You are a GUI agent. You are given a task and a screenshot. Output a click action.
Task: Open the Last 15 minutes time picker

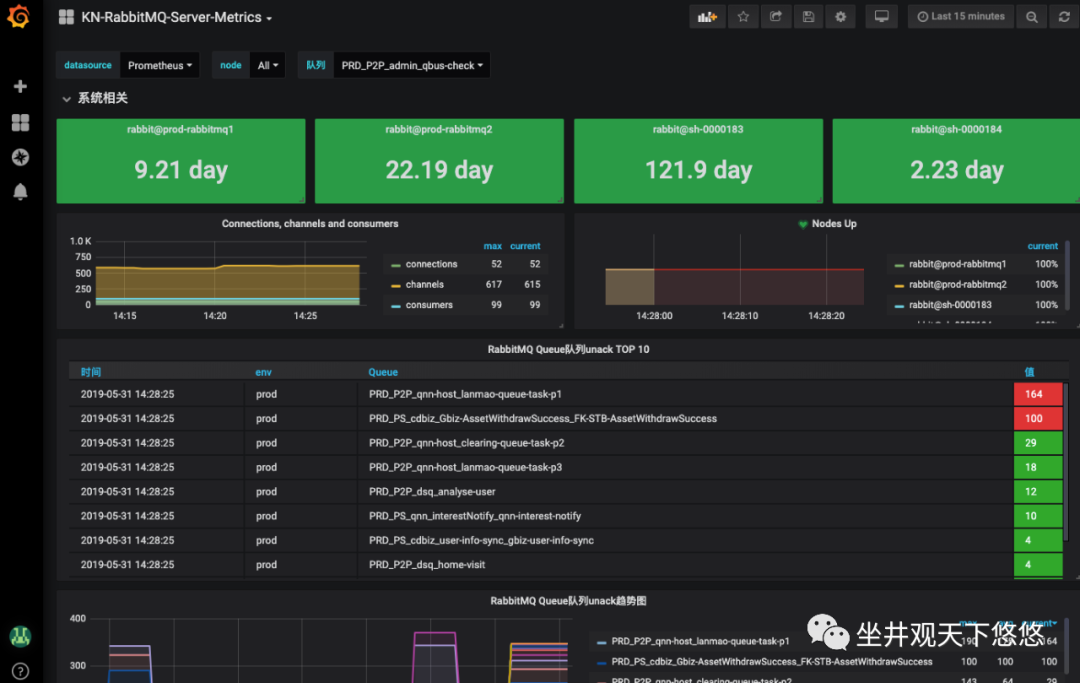[960, 16]
